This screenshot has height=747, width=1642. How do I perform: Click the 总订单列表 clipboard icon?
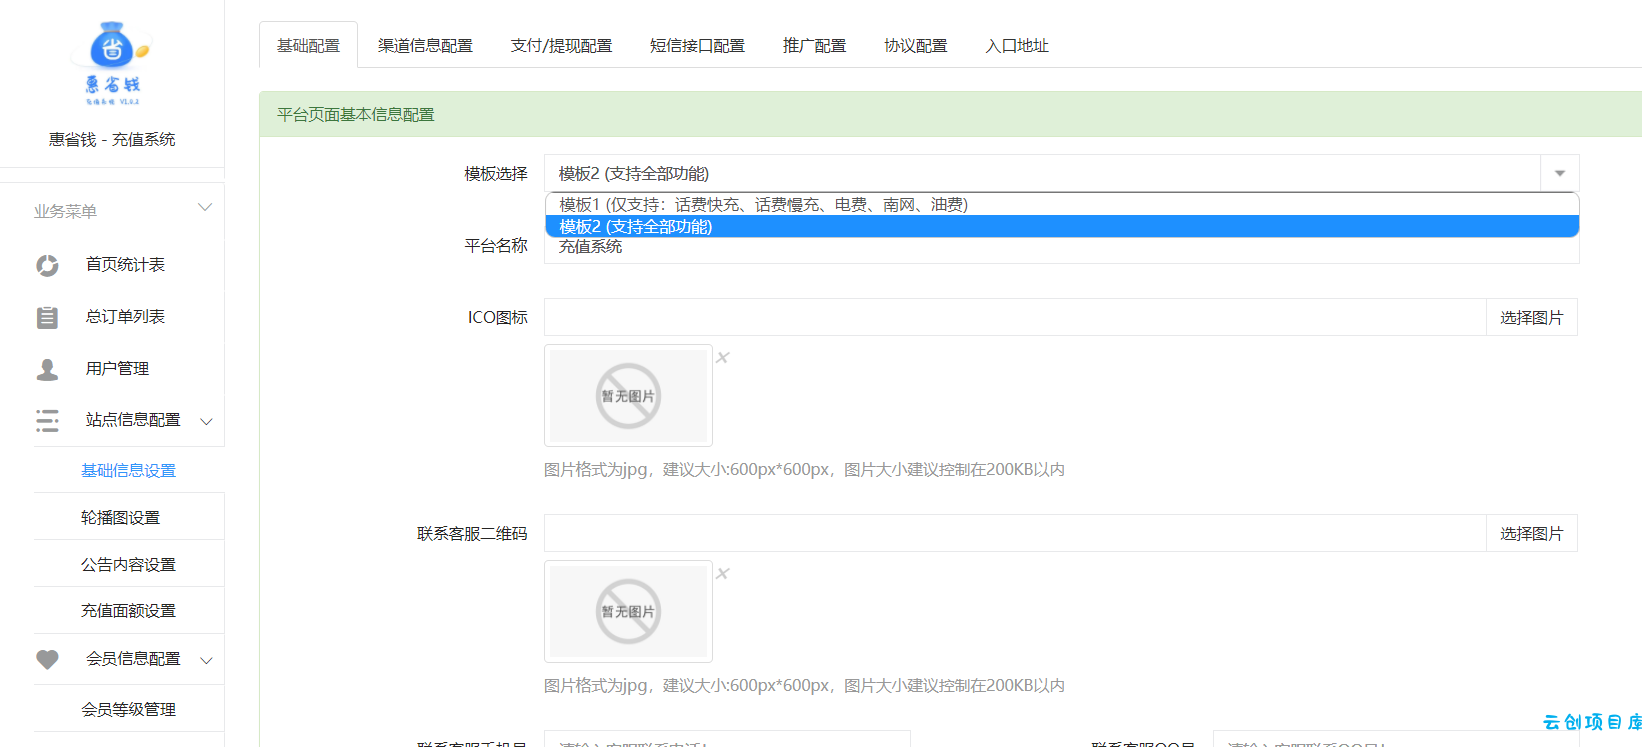point(47,317)
